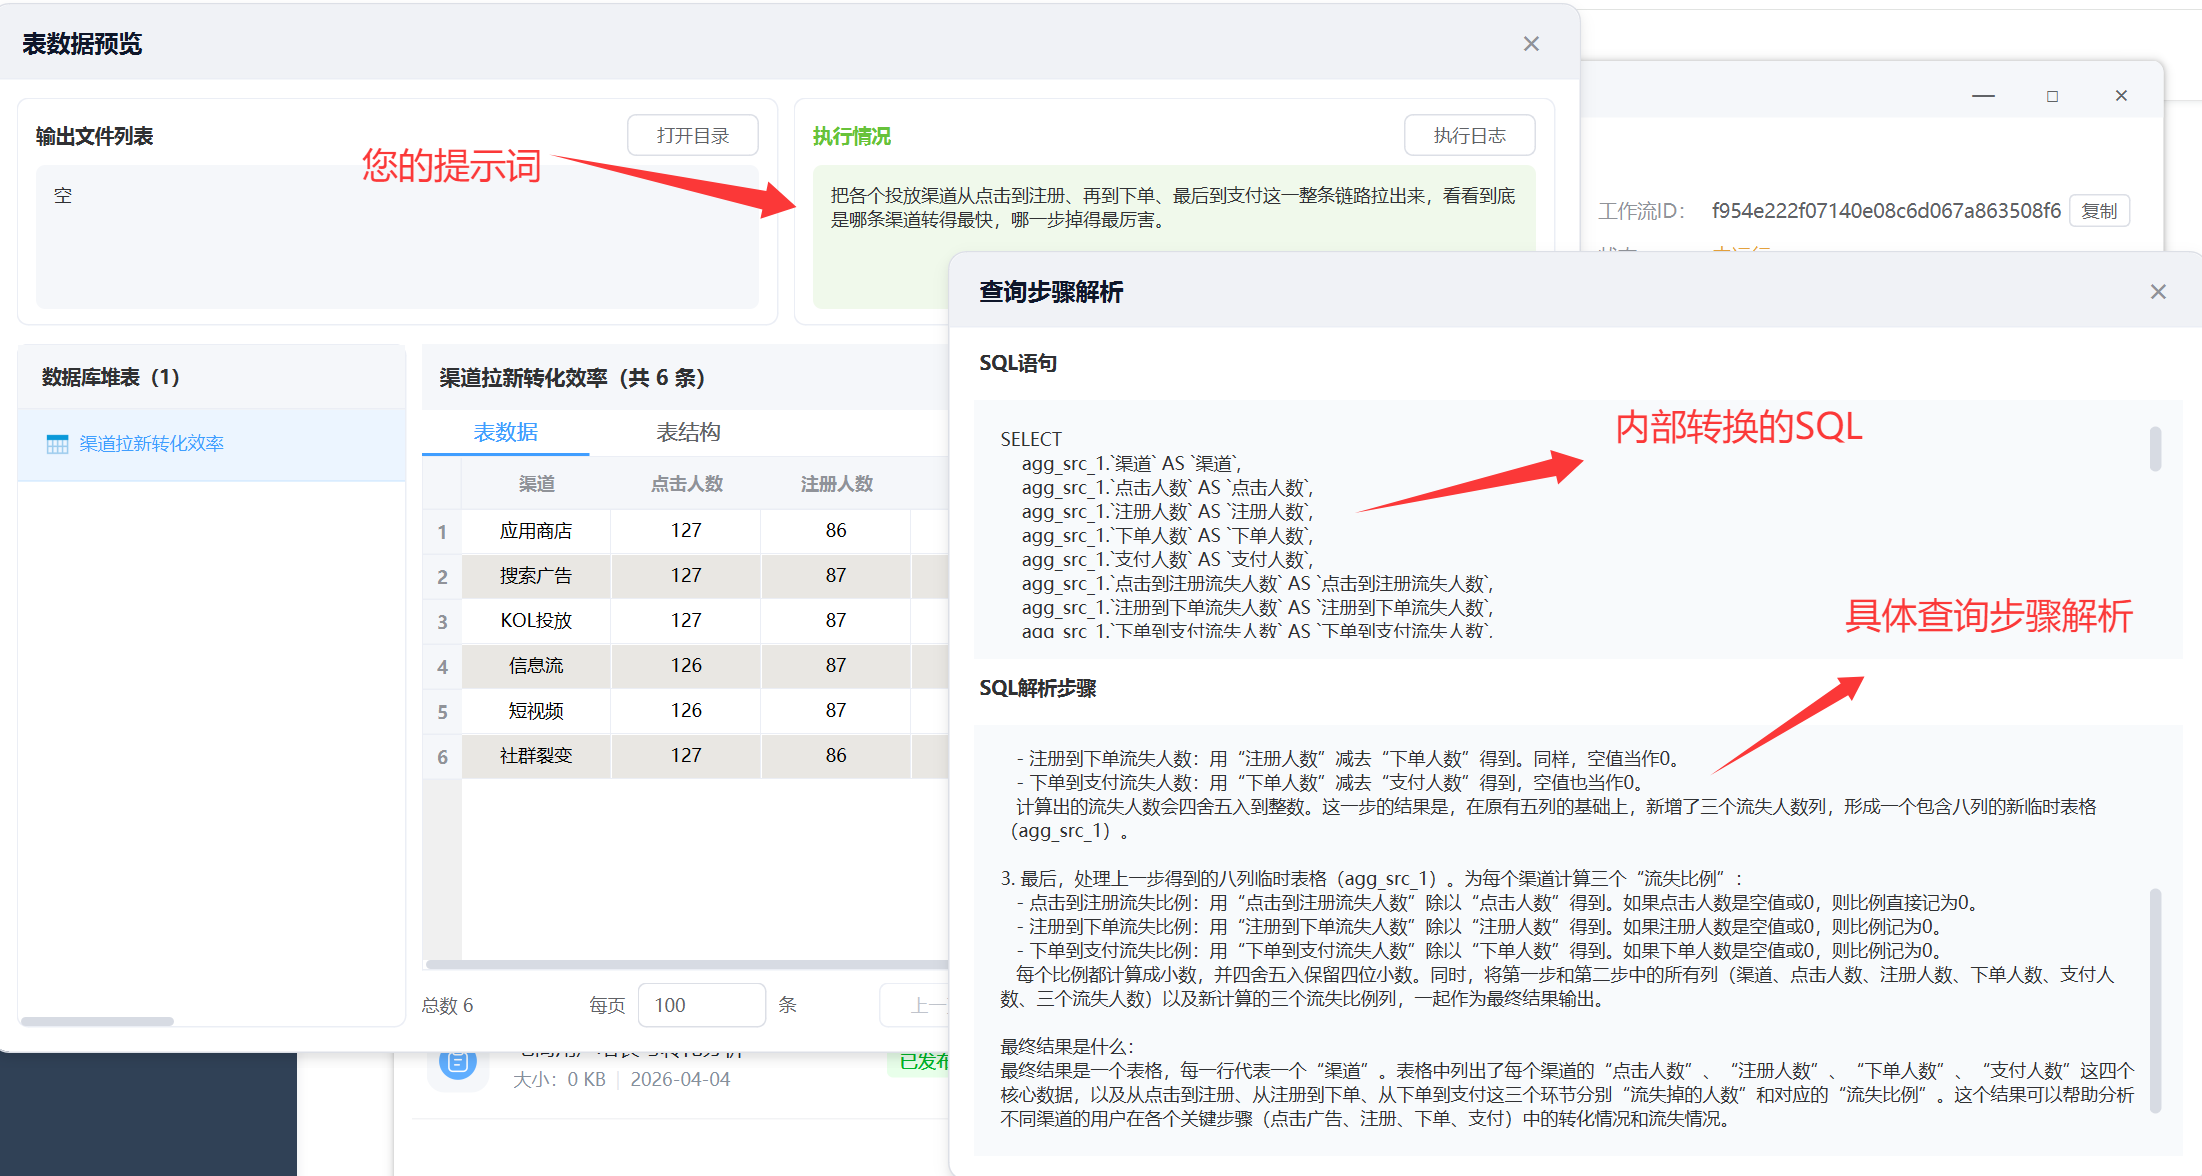Image resolution: width=2202 pixels, height=1176 pixels.
Task: Select 渠道拉新转化效率 in the table list
Action: (x=151, y=444)
